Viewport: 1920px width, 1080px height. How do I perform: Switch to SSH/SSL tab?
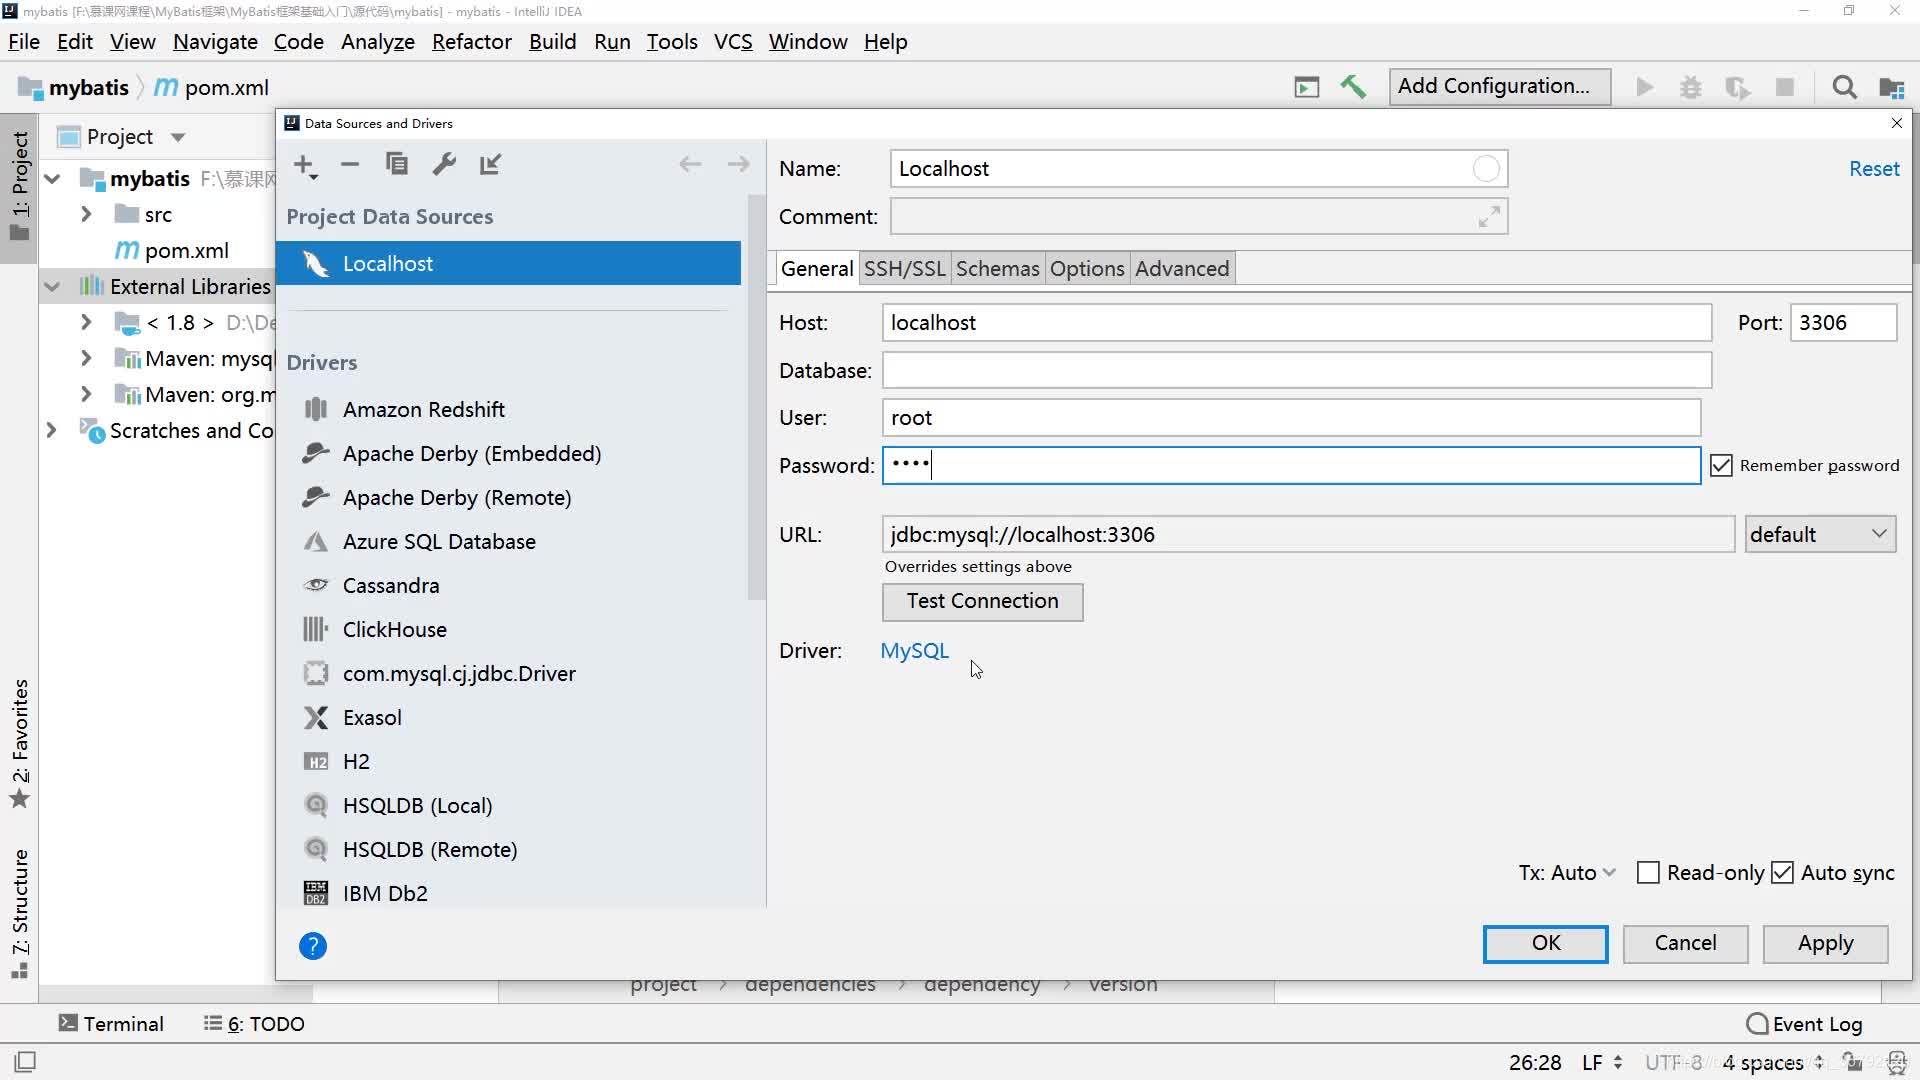click(x=906, y=268)
